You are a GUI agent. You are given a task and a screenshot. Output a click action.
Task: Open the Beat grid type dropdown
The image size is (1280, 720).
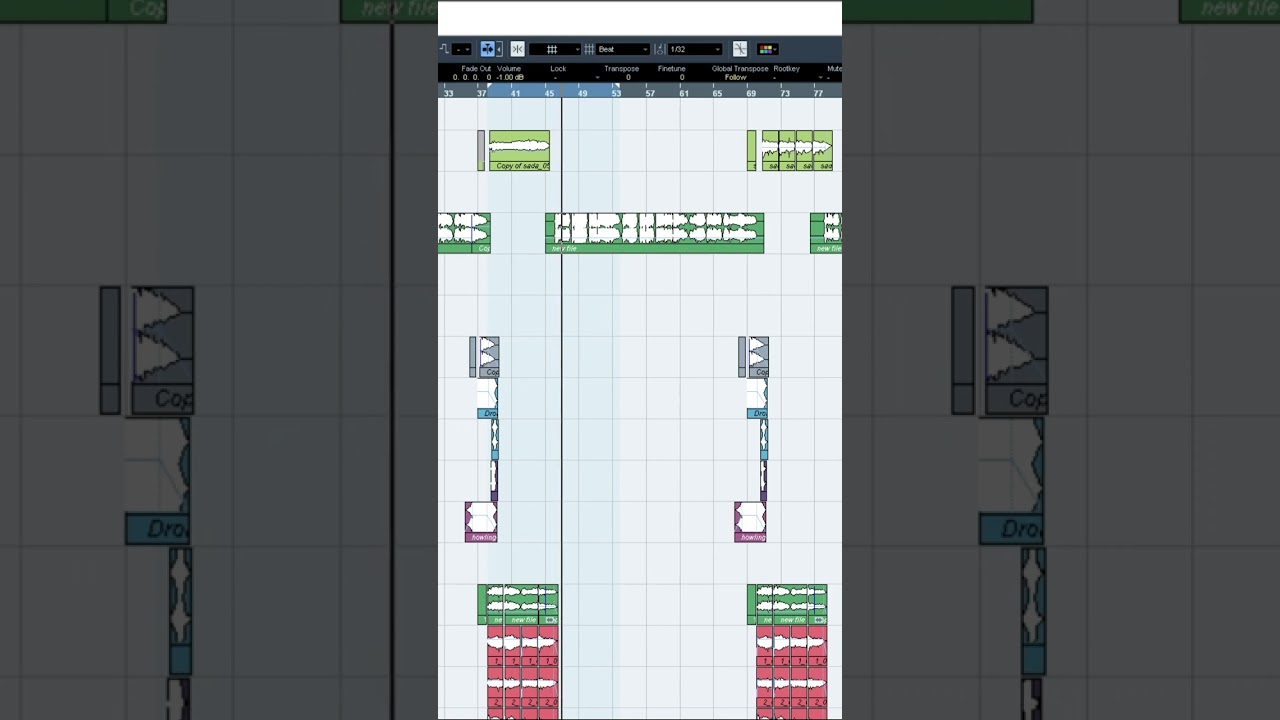click(x=623, y=49)
